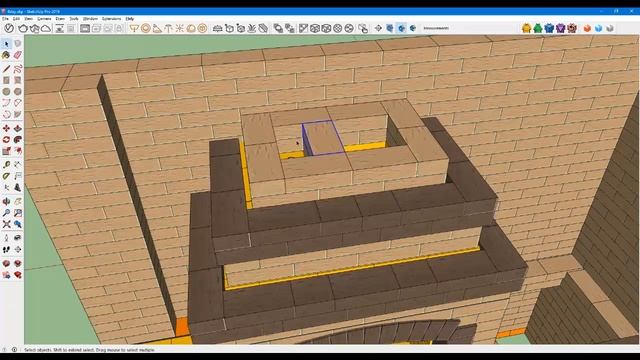Open the Window menu

pos(90,19)
